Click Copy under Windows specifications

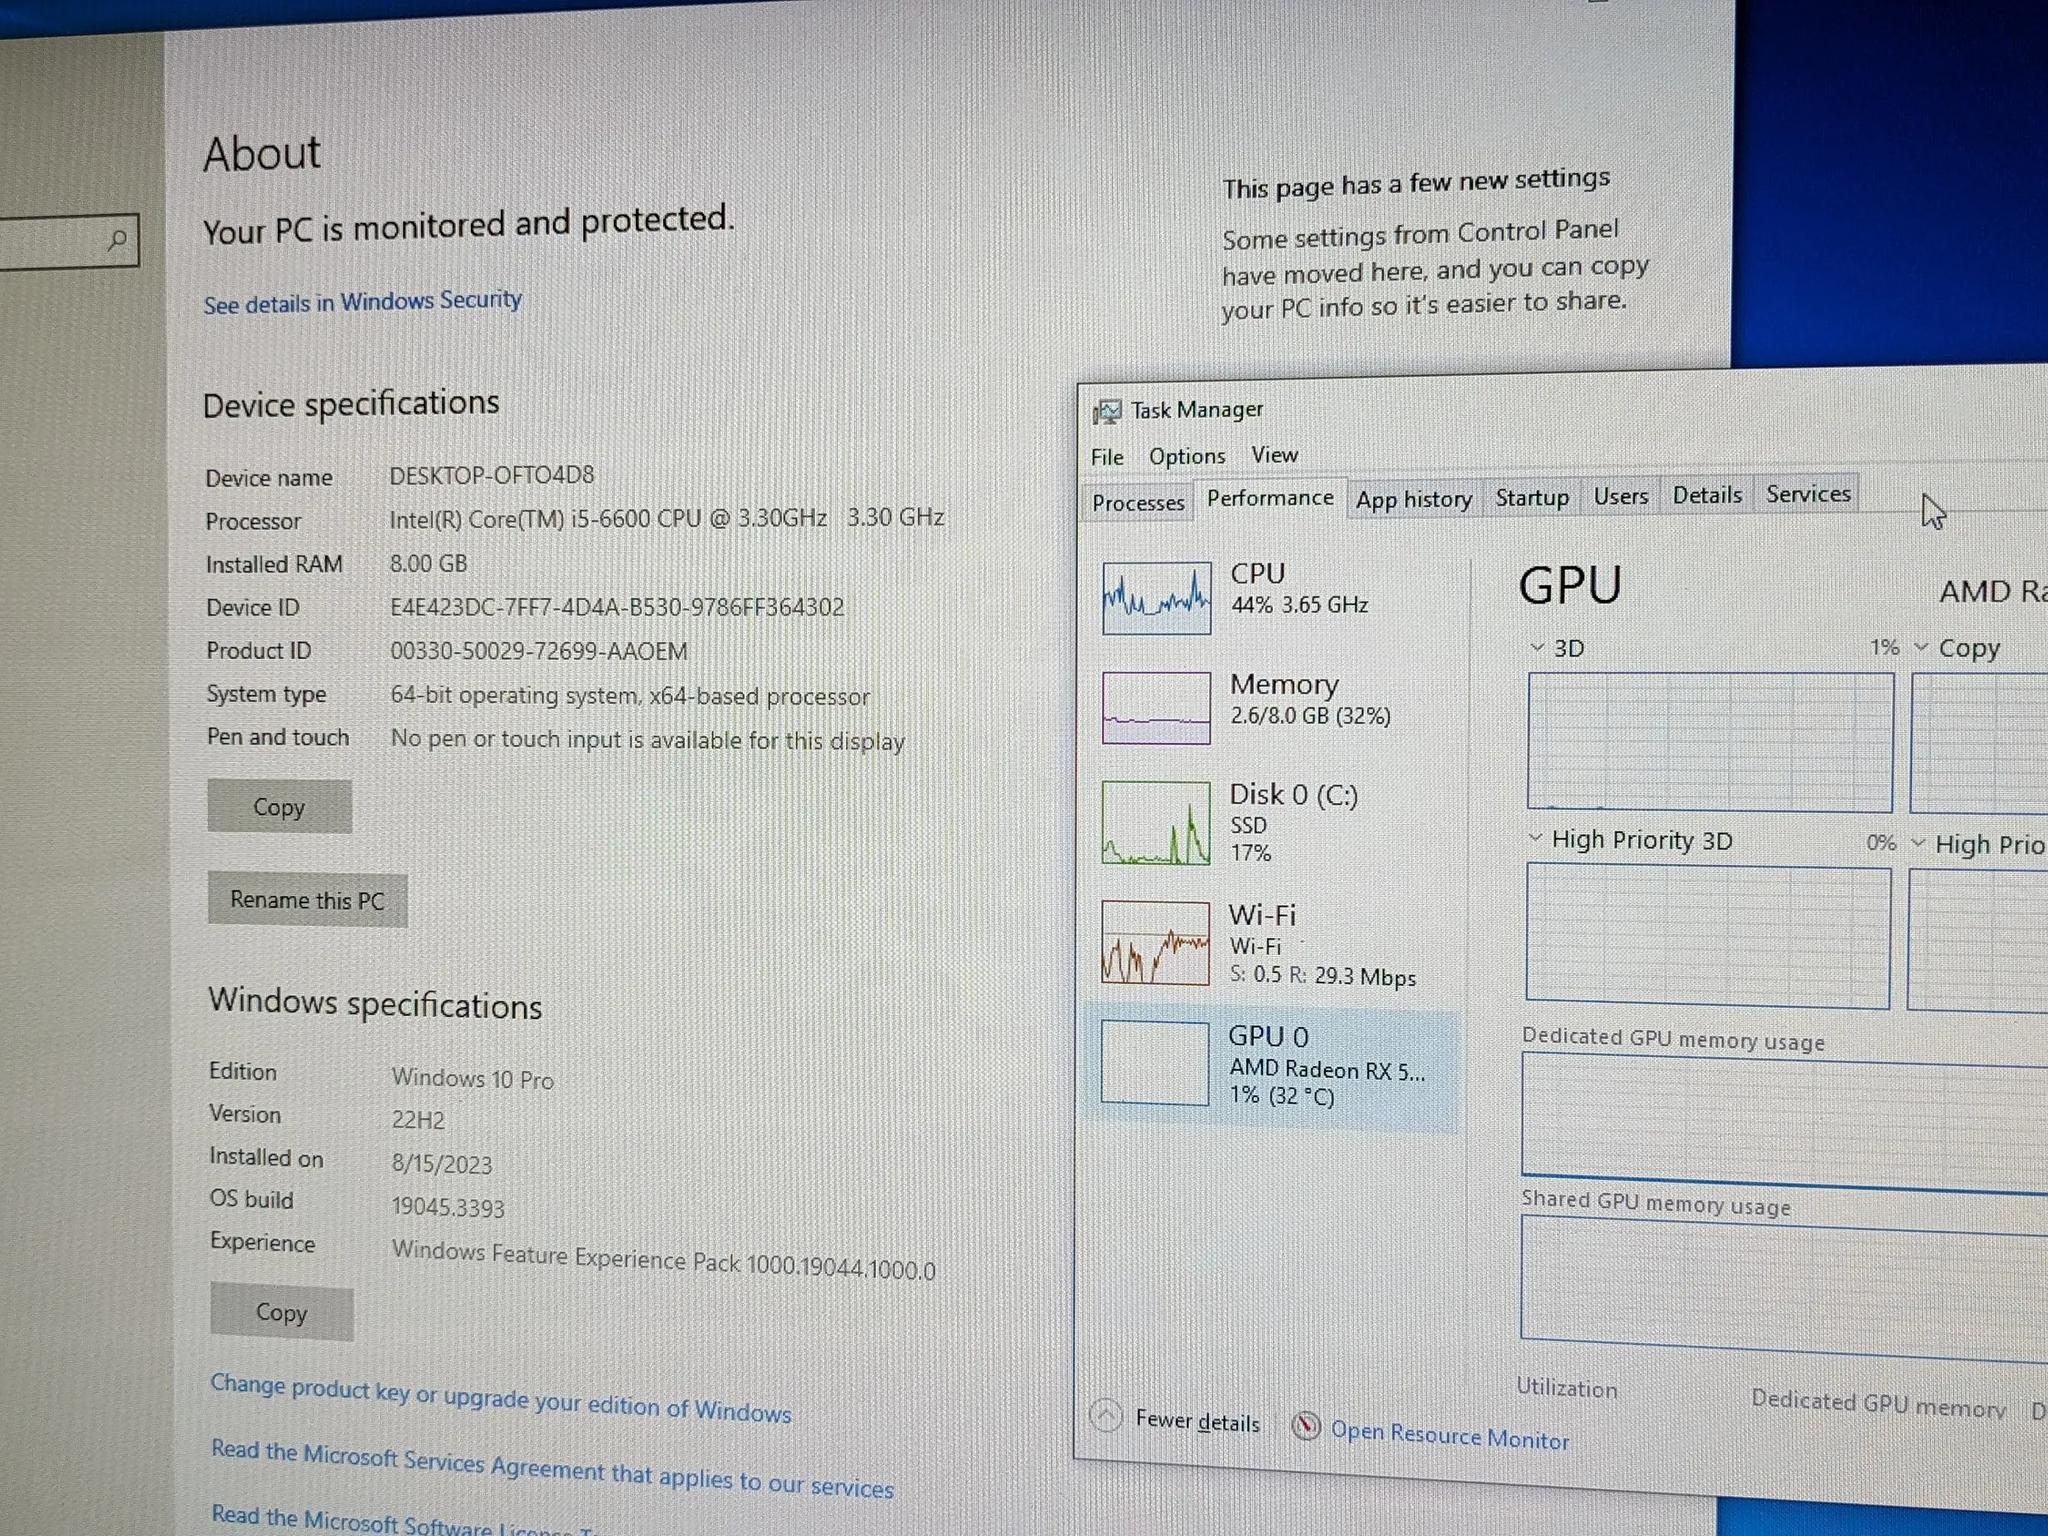click(x=281, y=1312)
